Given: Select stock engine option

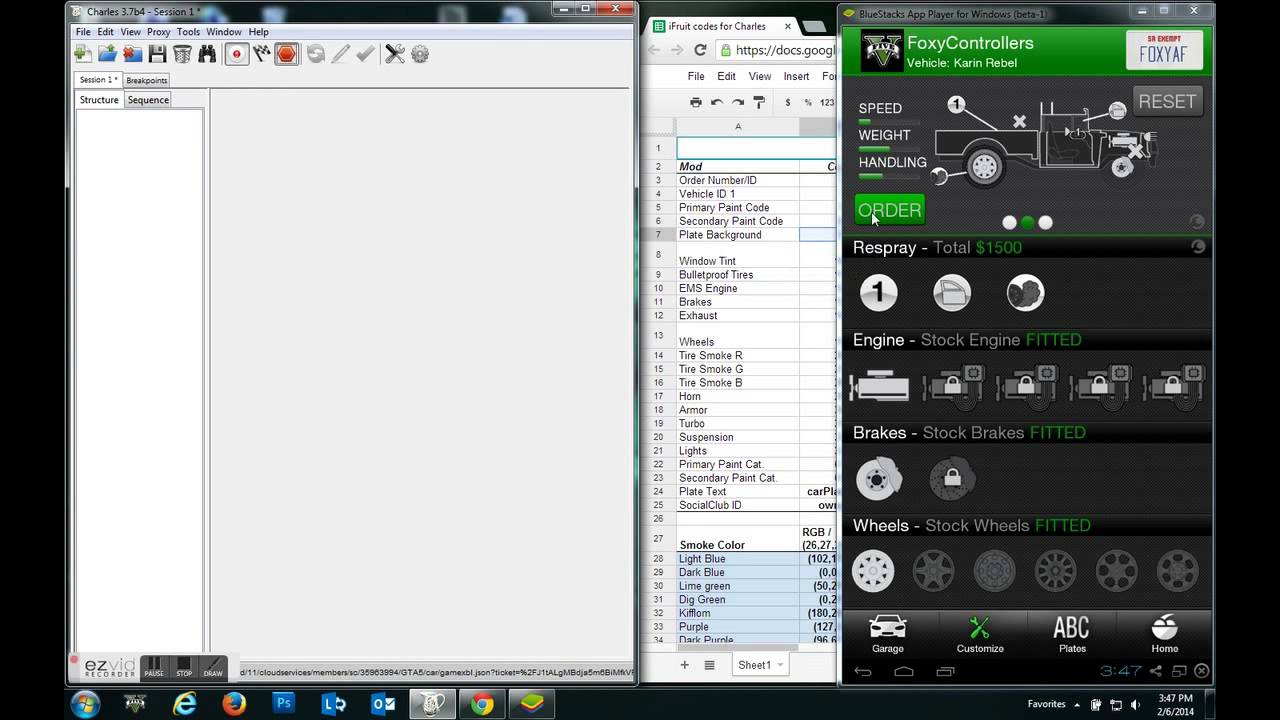Looking at the screenshot, I should pyautogui.click(x=879, y=385).
